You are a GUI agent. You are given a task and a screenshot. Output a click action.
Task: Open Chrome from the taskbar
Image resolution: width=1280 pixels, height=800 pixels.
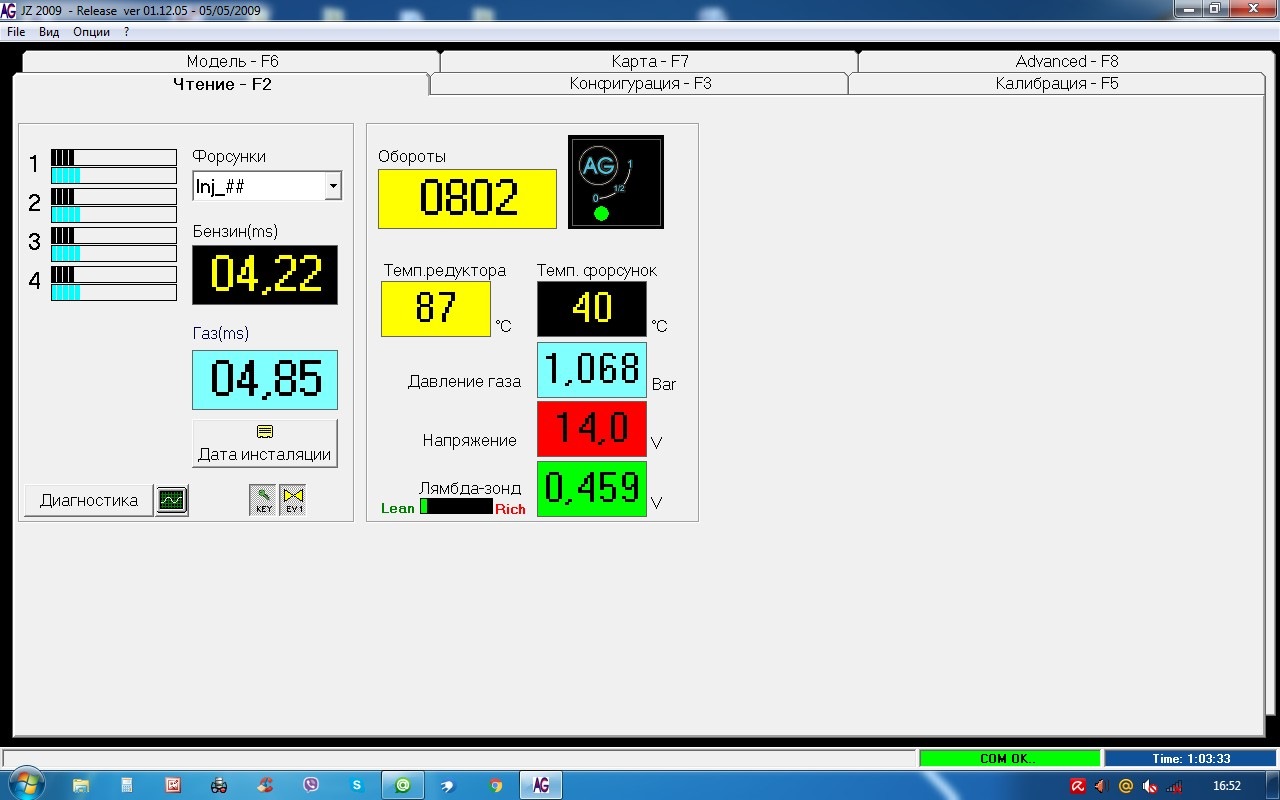point(495,785)
